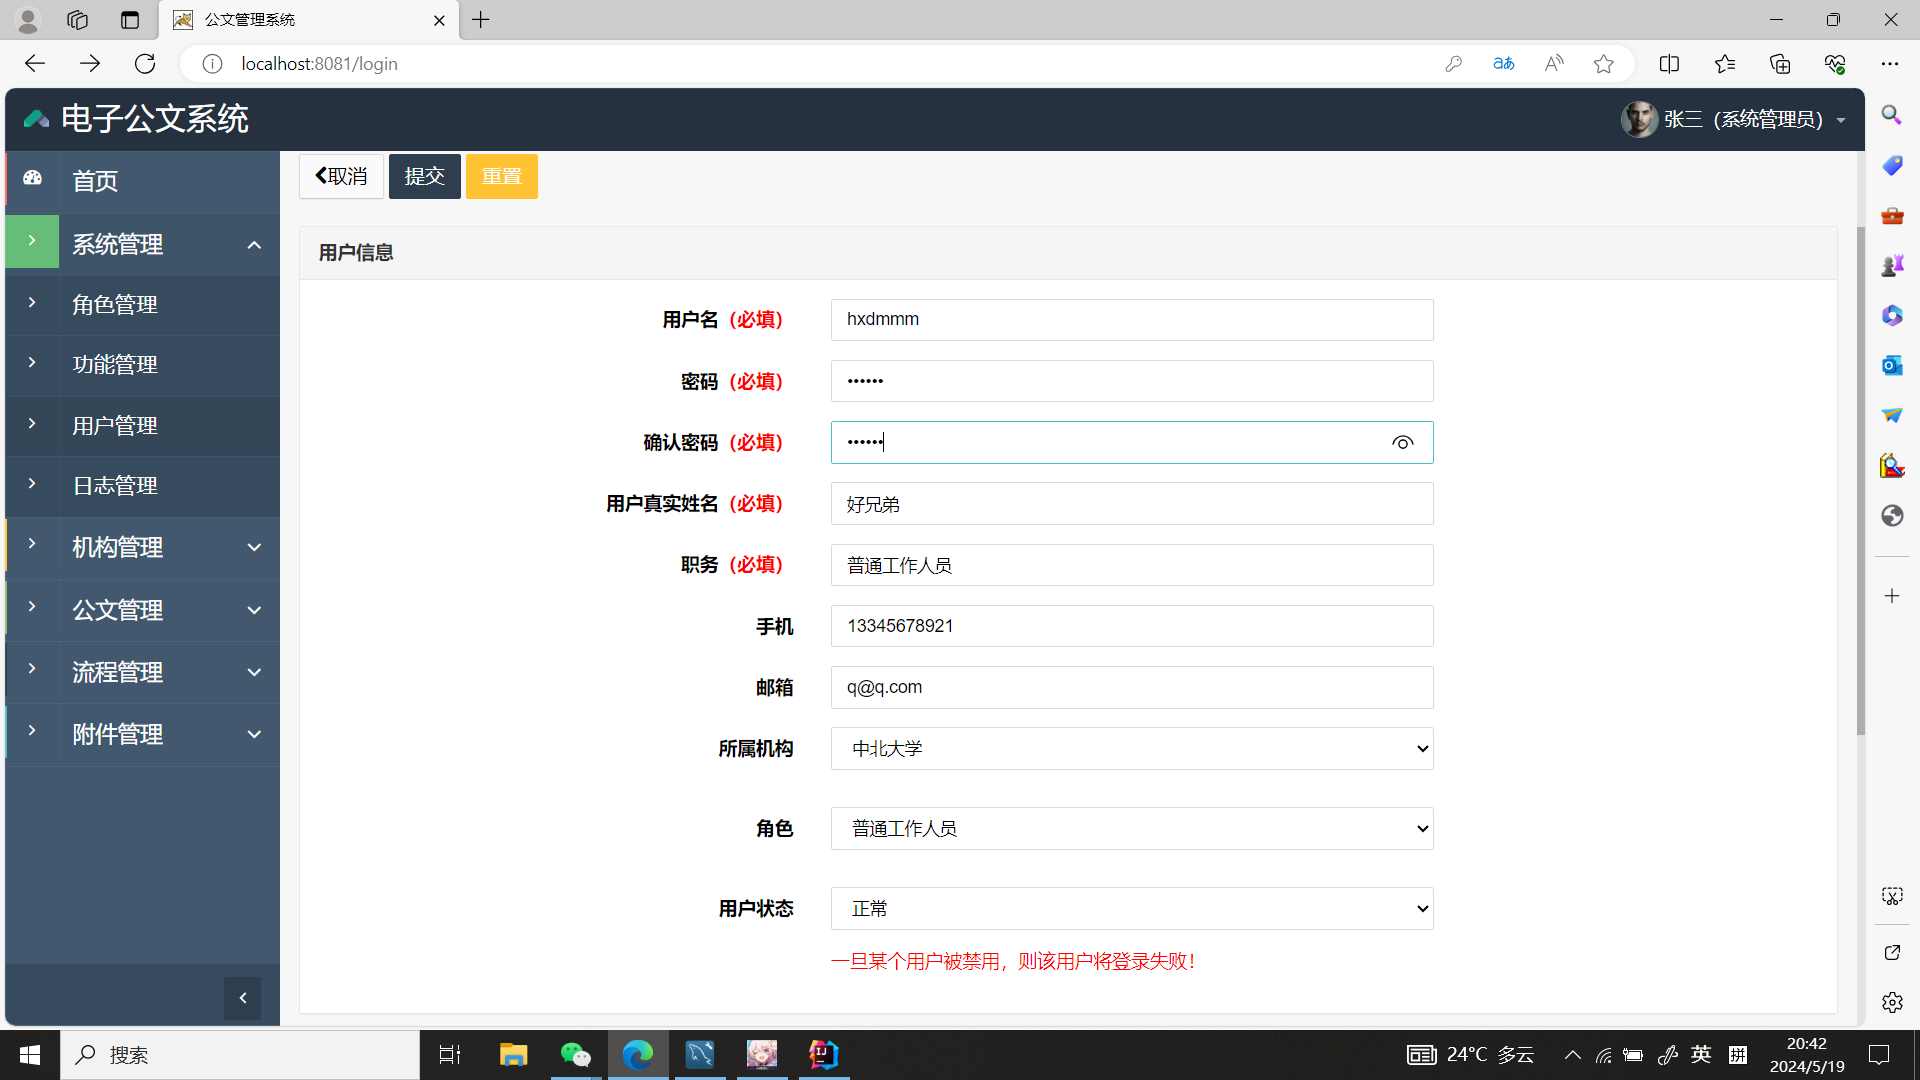Click the 电子公文系统 logo icon
Viewport: 1920px width, 1080px height.
click(37, 119)
